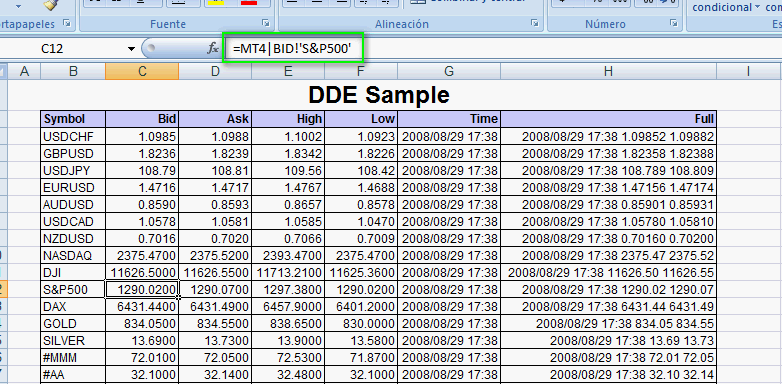
Task: Select column I header
Action: (749, 71)
